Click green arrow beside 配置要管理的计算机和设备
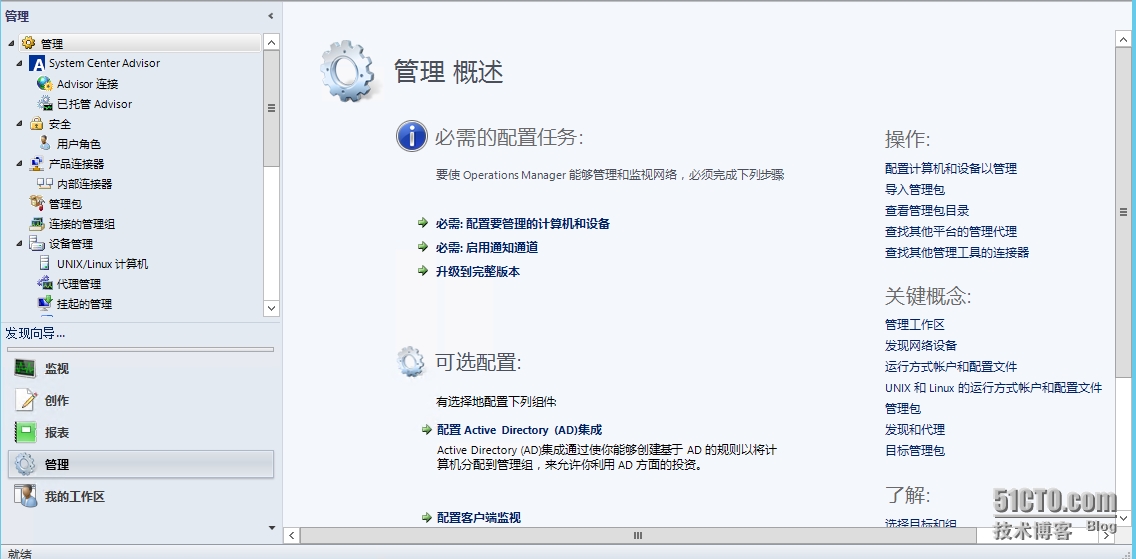Viewport: 1136px width, 559px height. click(x=424, y=223)
